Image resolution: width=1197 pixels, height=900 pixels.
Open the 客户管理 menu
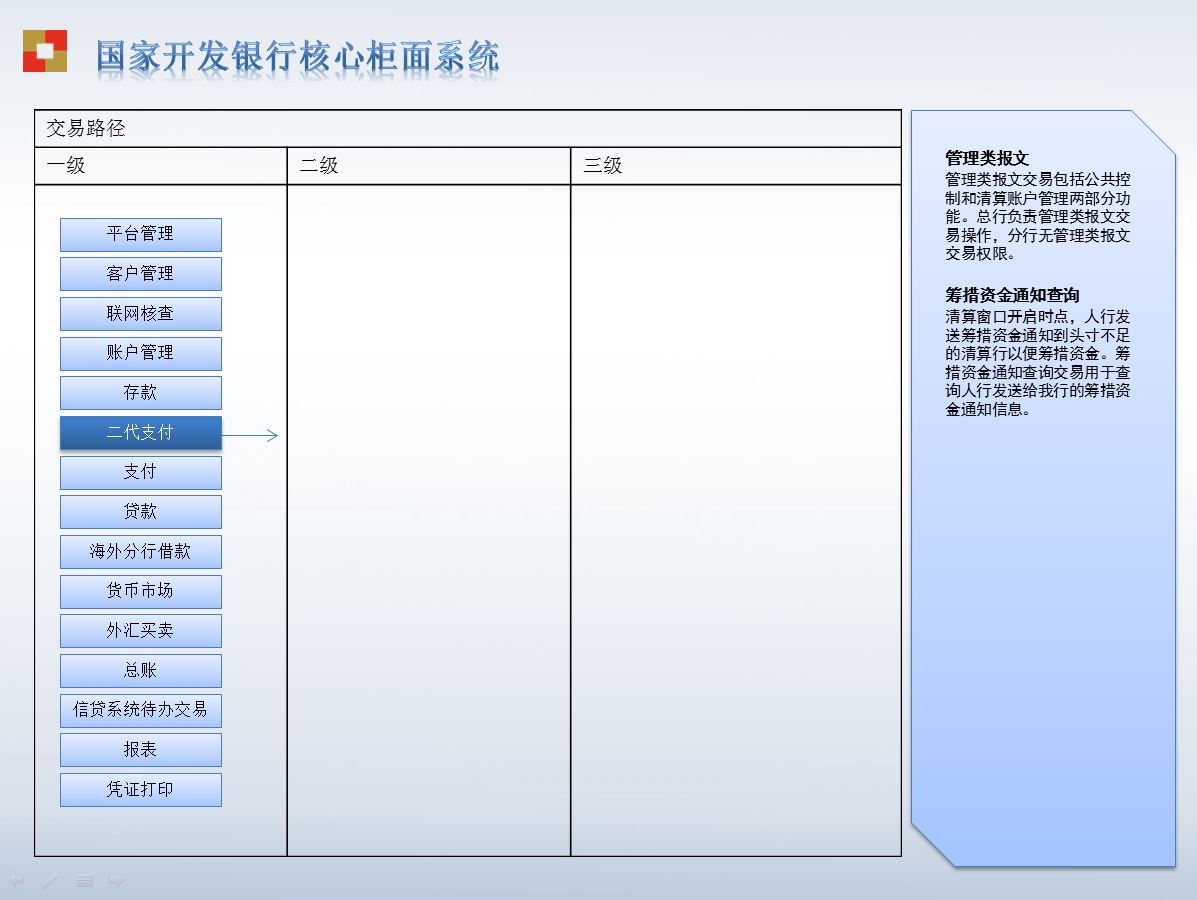[x=140, y=274]
